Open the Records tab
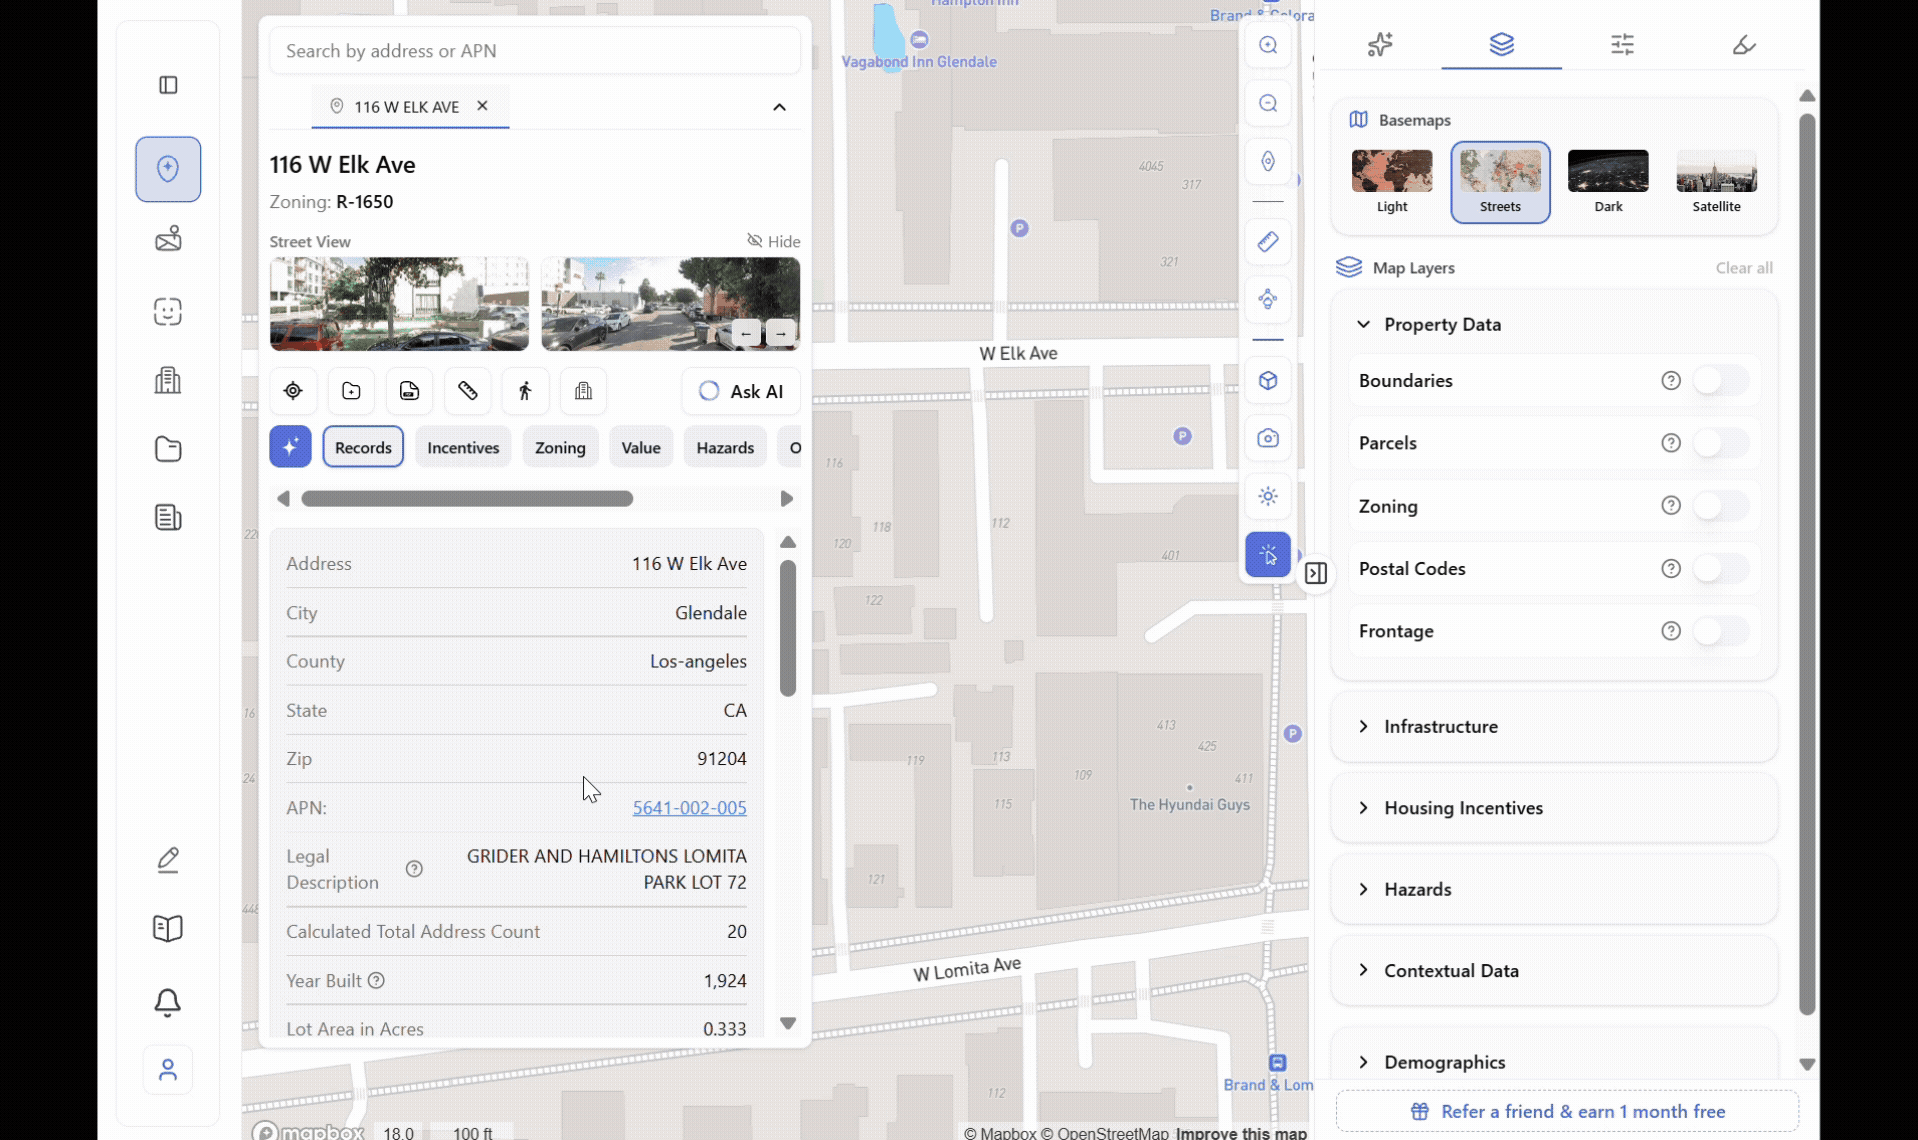This screenshot has width=1918, height=1140. [363, 447]
